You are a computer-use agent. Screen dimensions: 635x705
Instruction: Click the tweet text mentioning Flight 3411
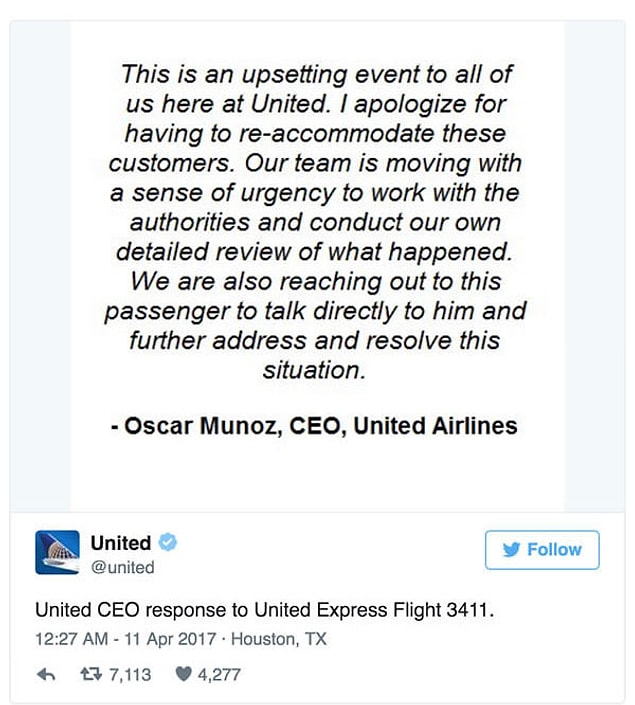click(x=264, y=610)
